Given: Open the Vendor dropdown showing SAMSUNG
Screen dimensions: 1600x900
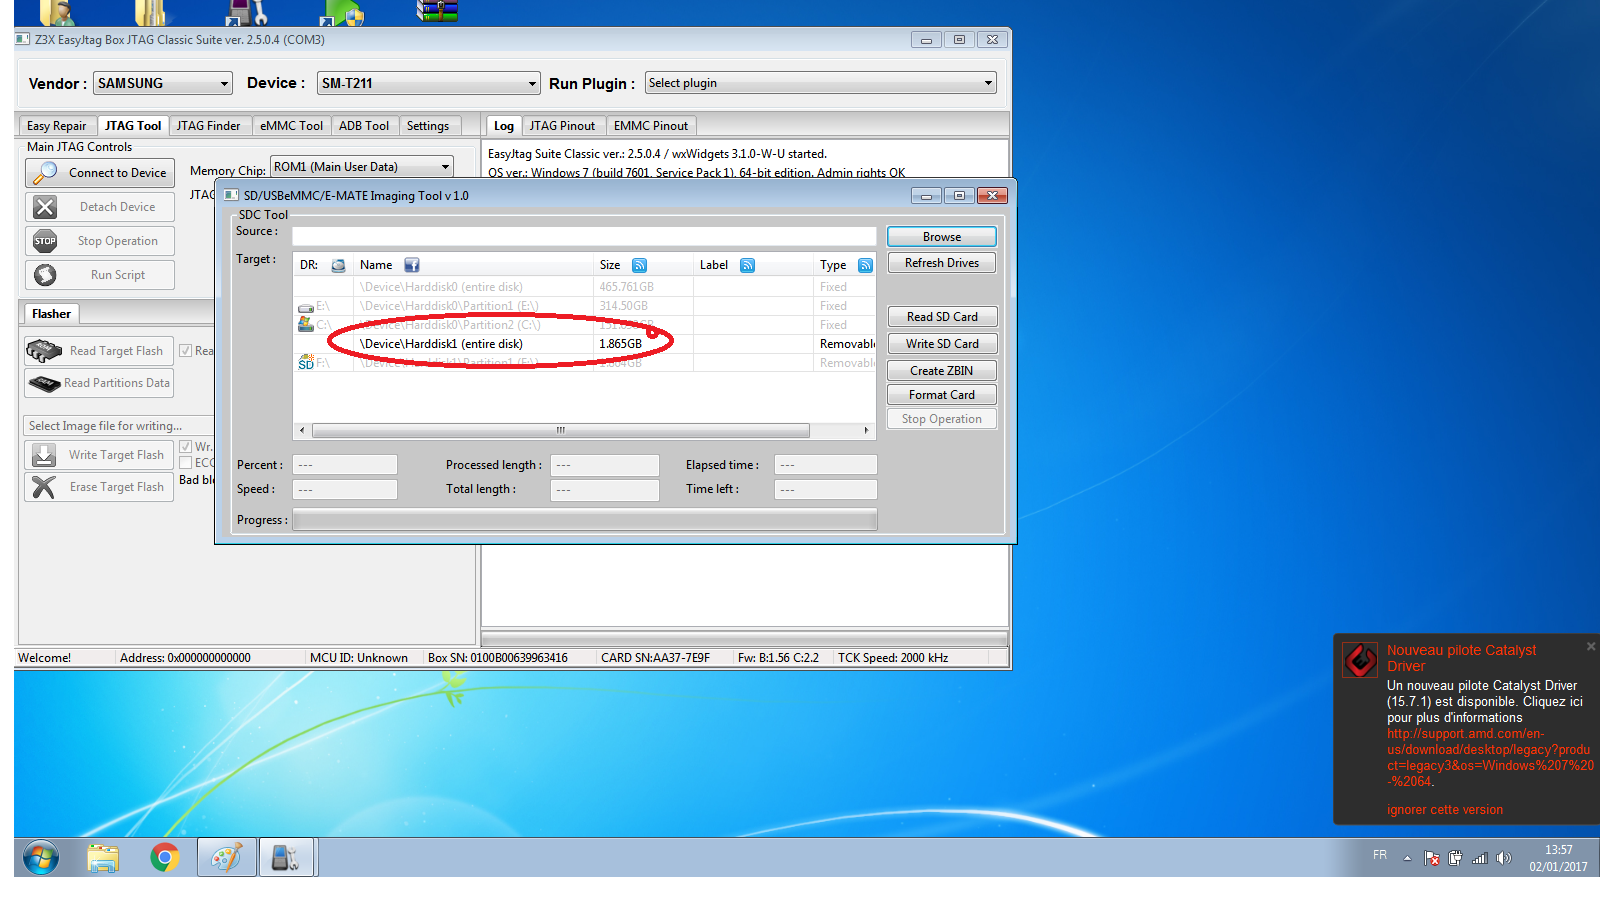Looking at the screenshot, I should [163, 83].
